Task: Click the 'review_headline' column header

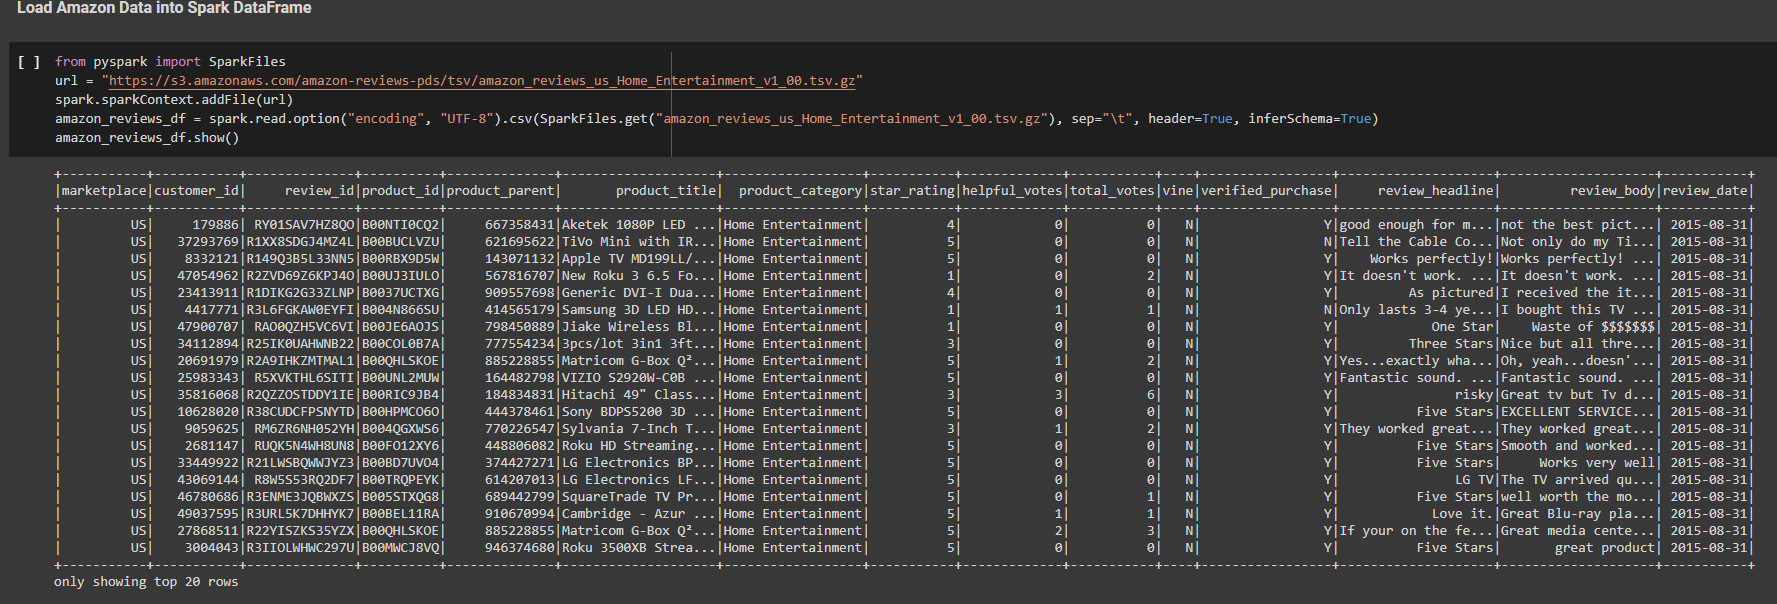Action: click(1435, 191)
